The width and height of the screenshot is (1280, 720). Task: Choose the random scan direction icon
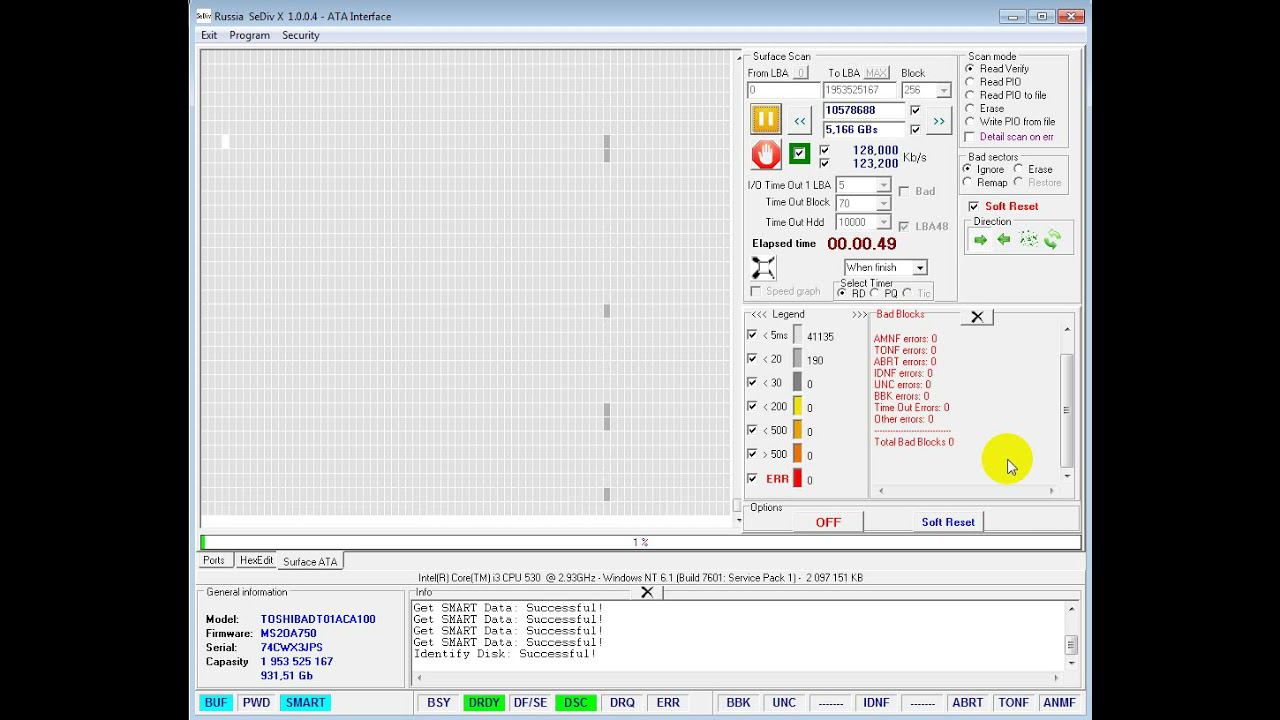click(1028, 239)
